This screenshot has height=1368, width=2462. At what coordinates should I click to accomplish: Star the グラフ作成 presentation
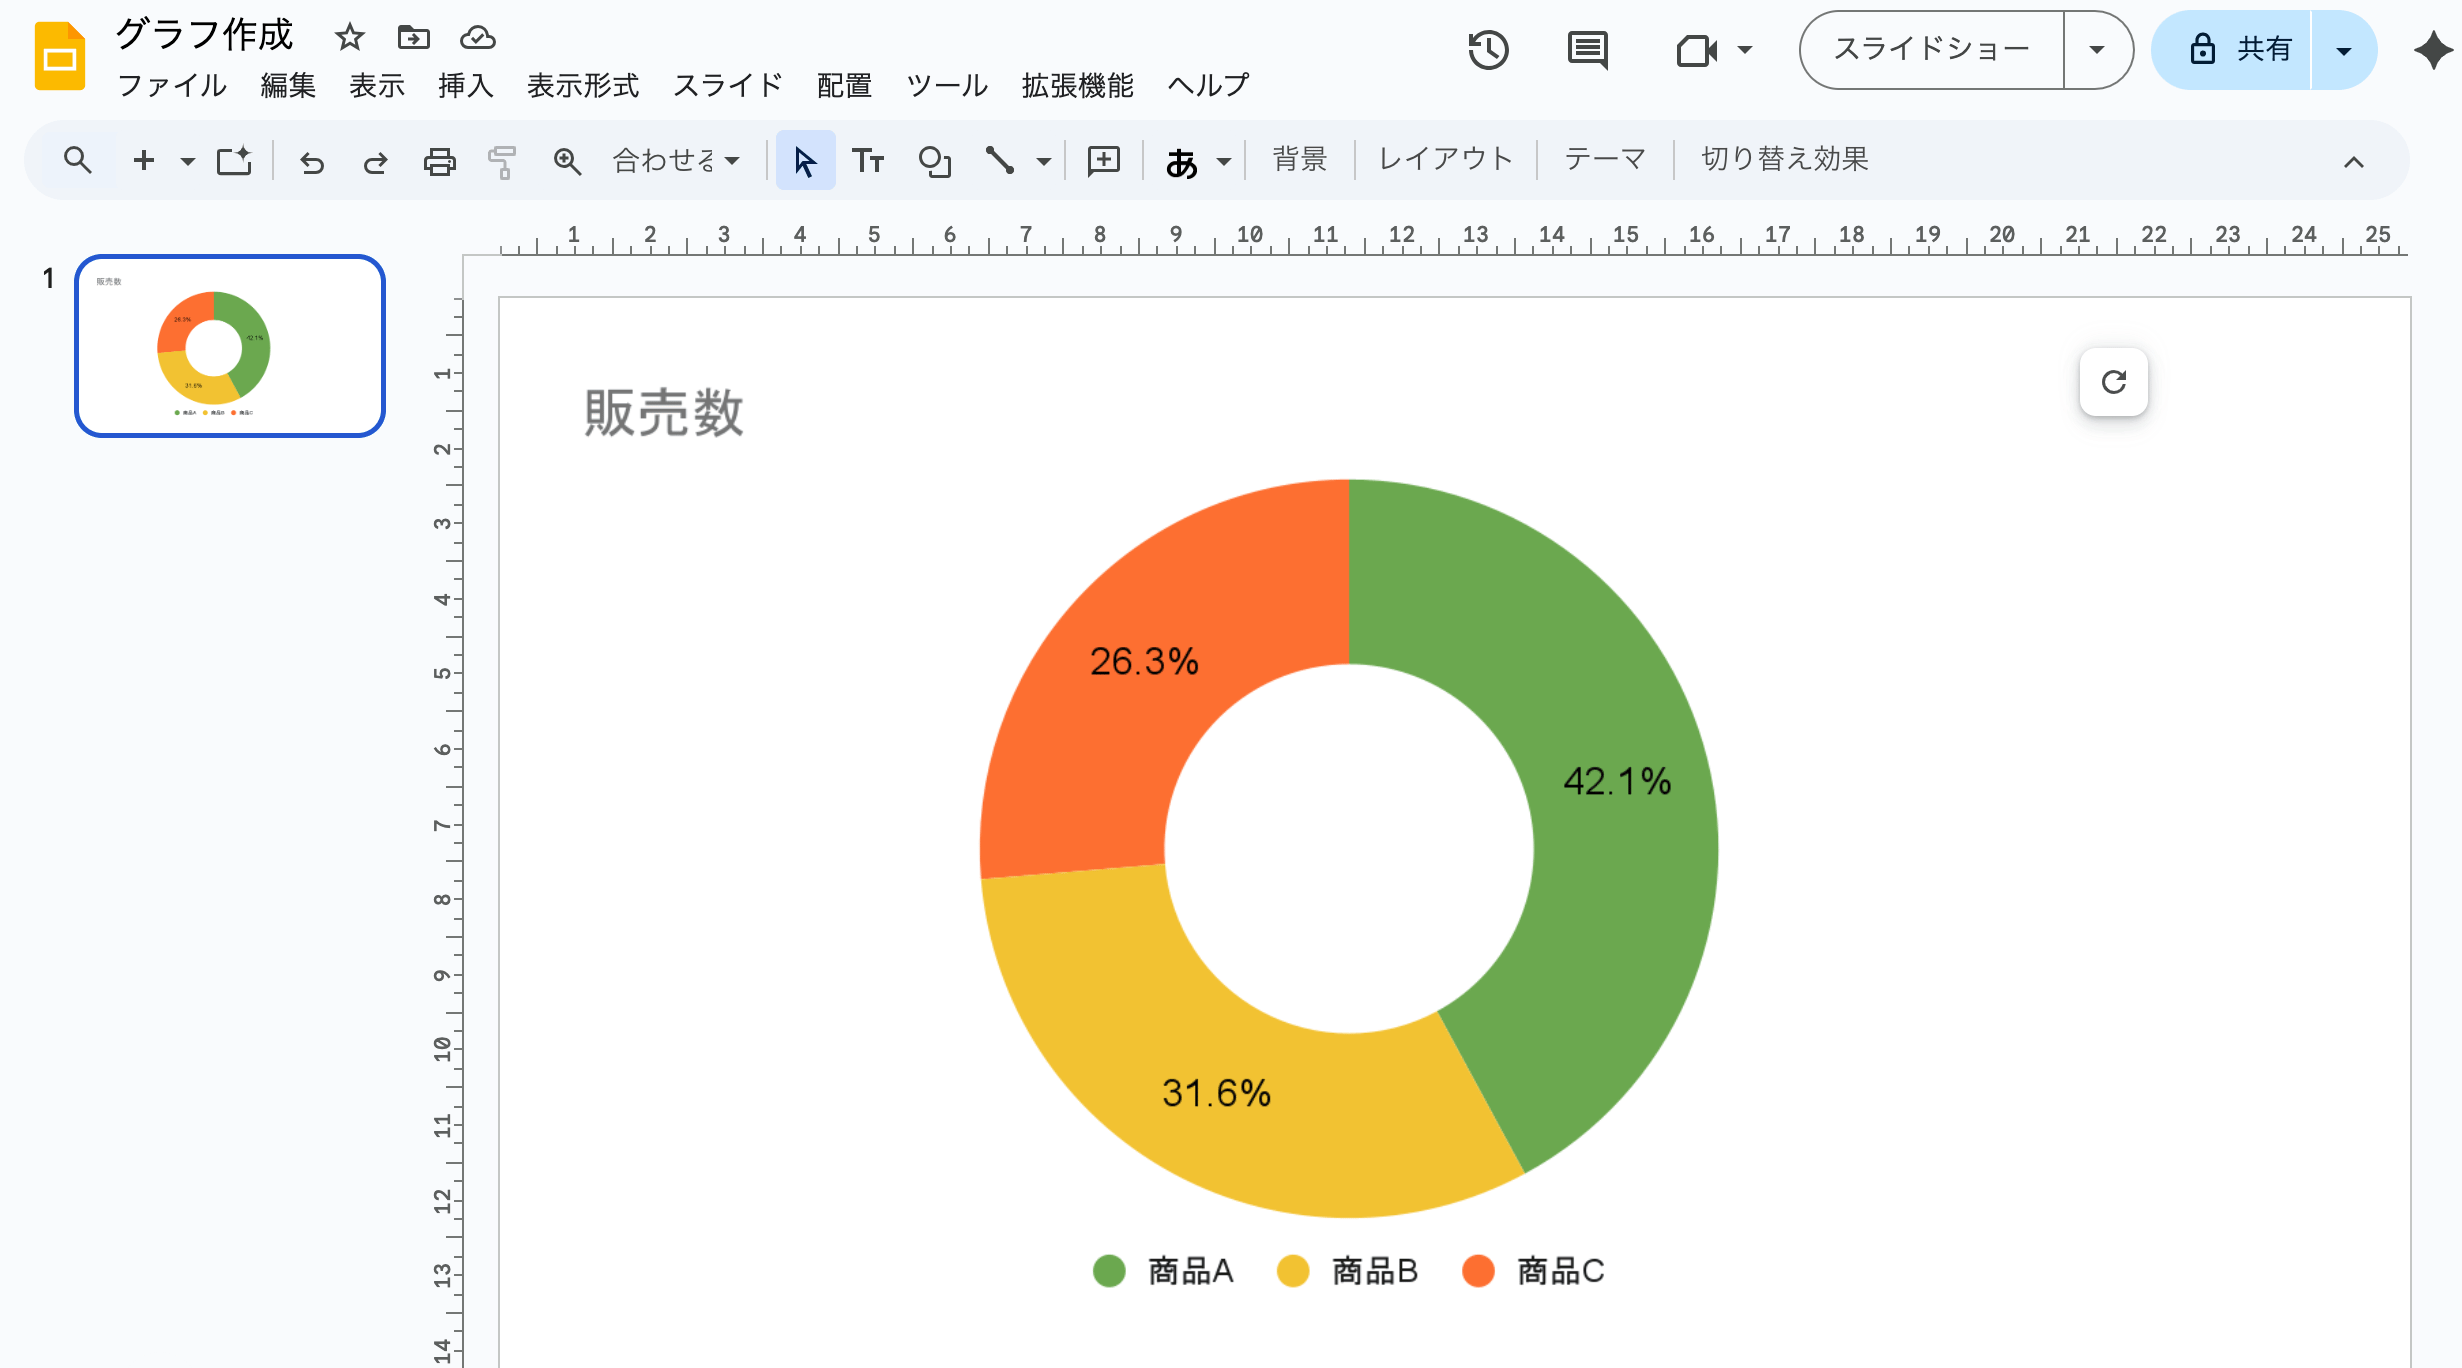point(349,37)
